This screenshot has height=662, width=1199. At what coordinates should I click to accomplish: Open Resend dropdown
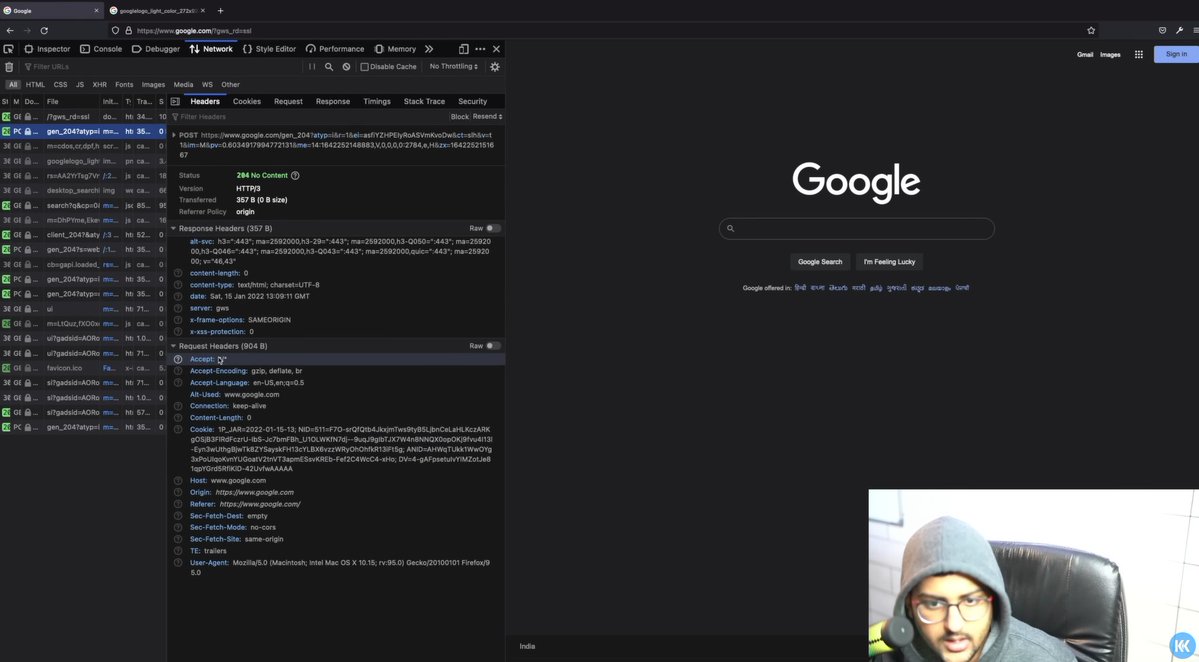coord(488,117)
